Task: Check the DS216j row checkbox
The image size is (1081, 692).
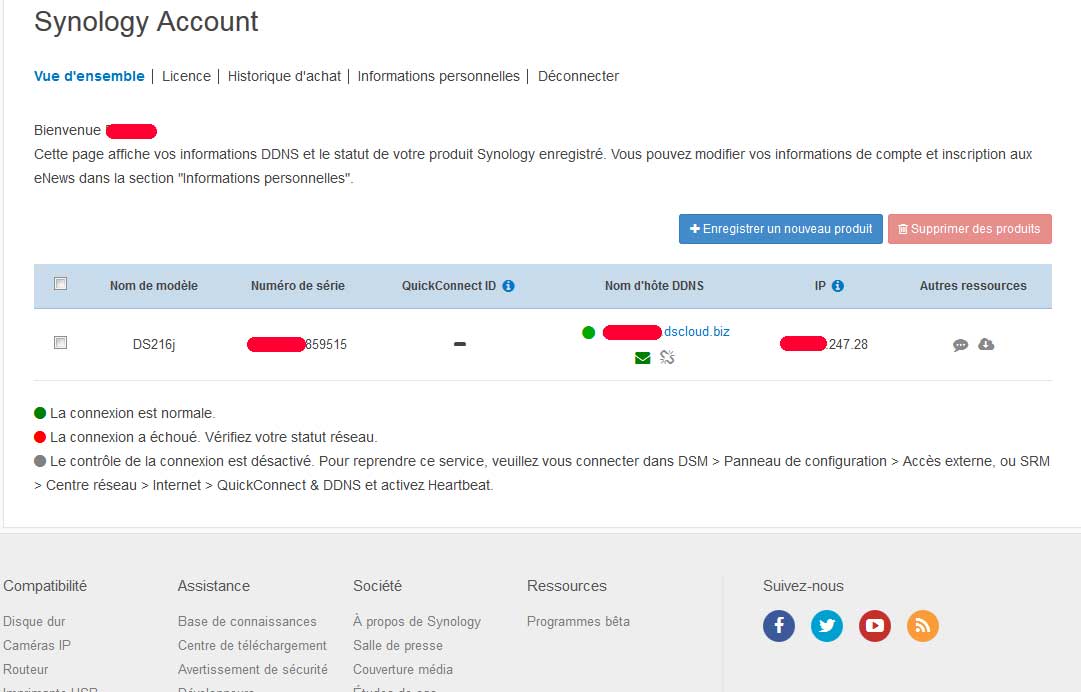Action: [61, 343]
